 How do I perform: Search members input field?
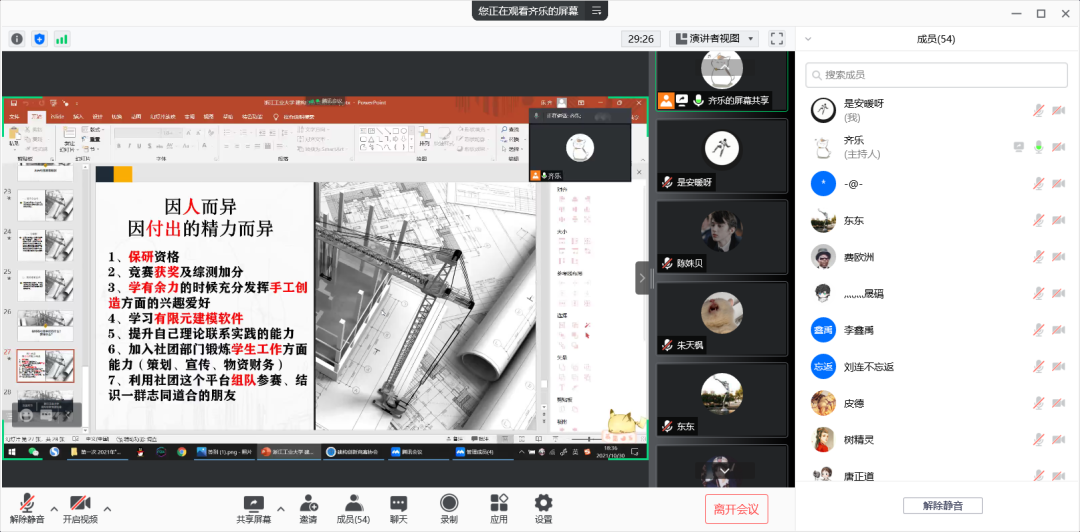coord(937,74)
